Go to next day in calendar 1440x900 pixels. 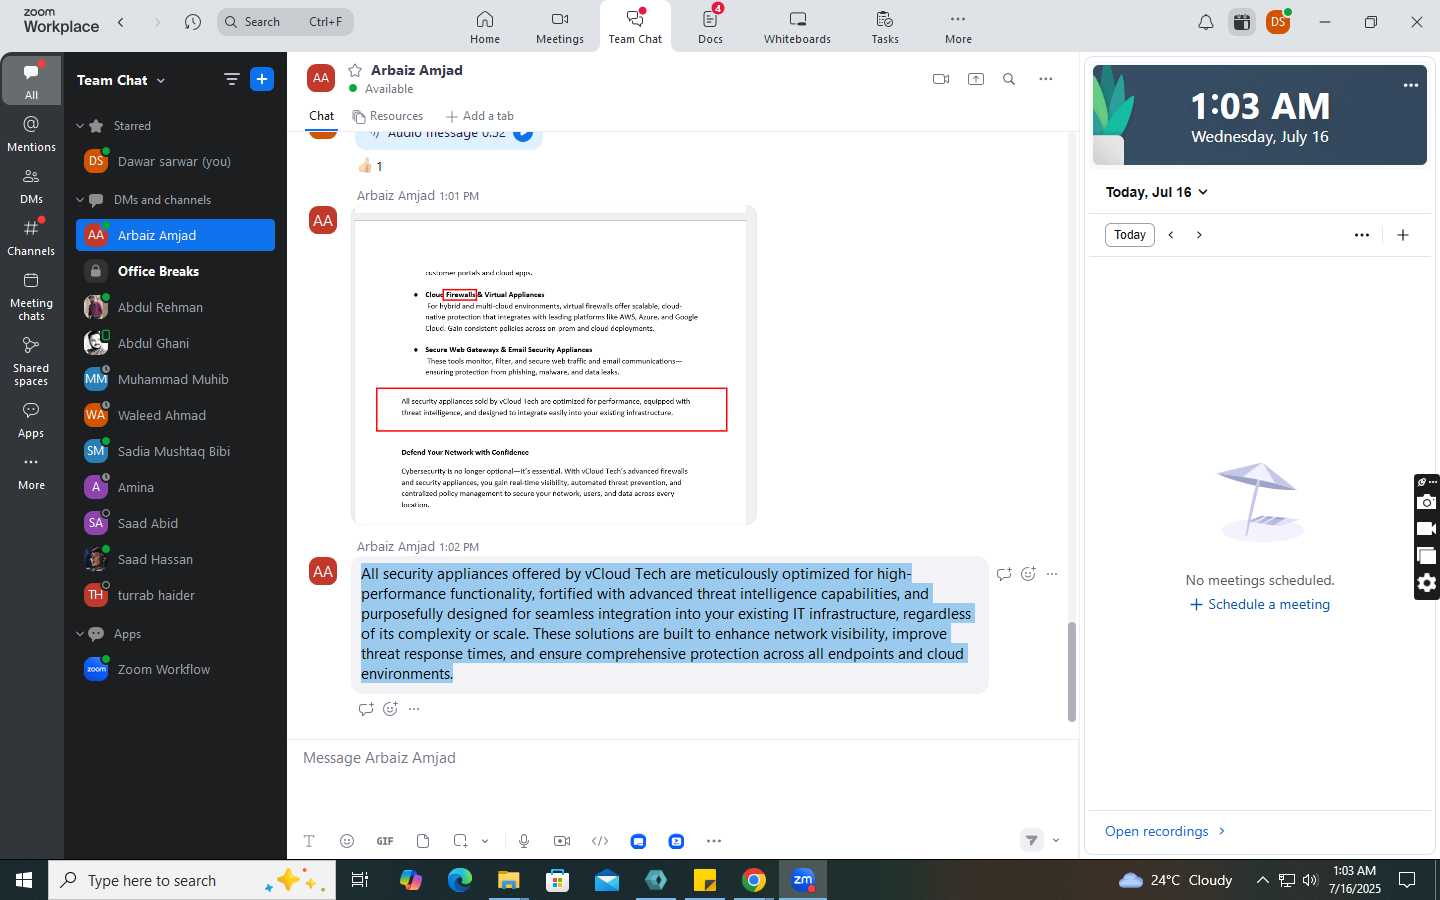tap(1199, 235)
